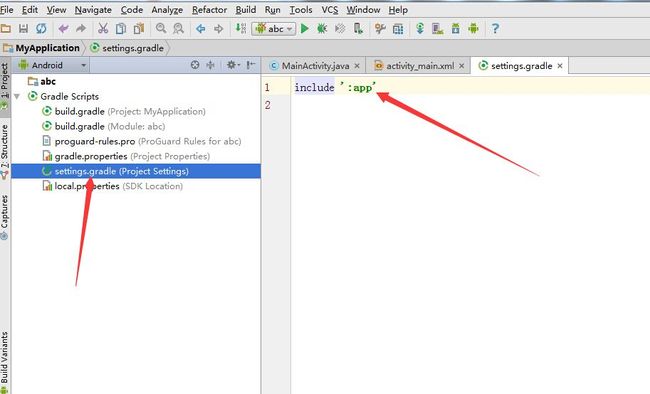The width and height of the screenshot is (650, 394).
Task: Click the Cut scissors icon
Action: pyautogui.click(x=103, y=29)
